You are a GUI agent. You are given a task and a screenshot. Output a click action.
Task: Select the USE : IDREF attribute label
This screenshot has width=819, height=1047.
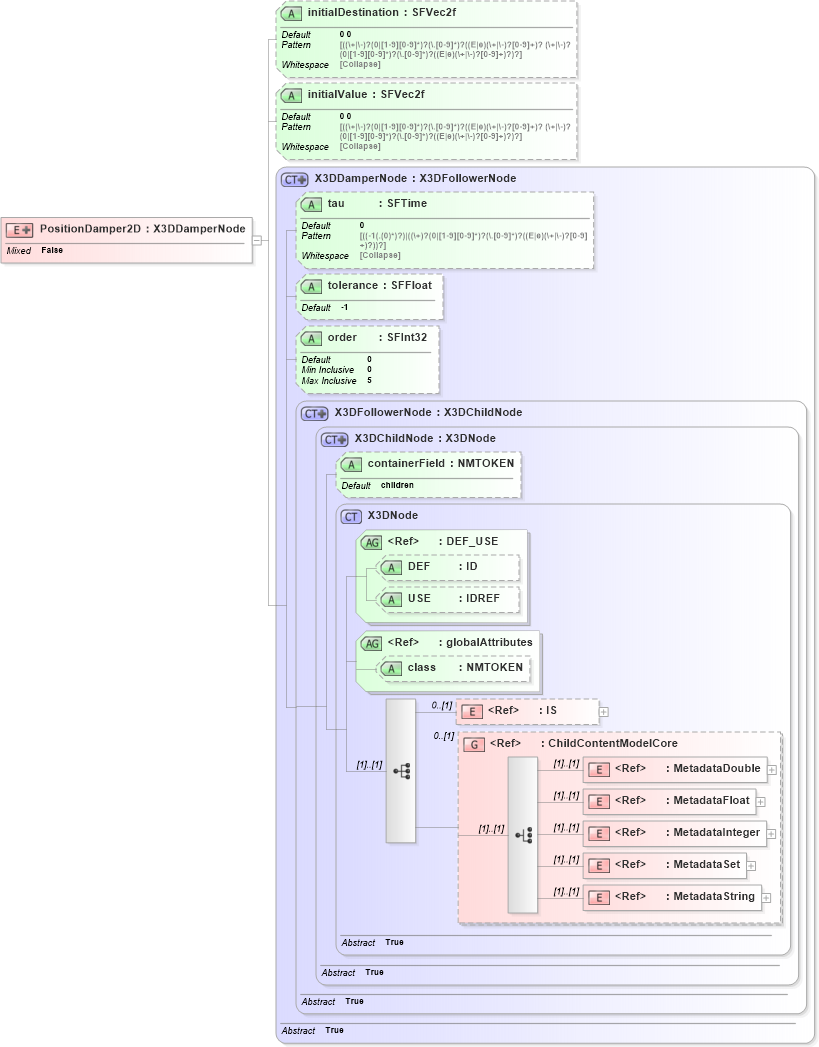click(x=454, y=599)
